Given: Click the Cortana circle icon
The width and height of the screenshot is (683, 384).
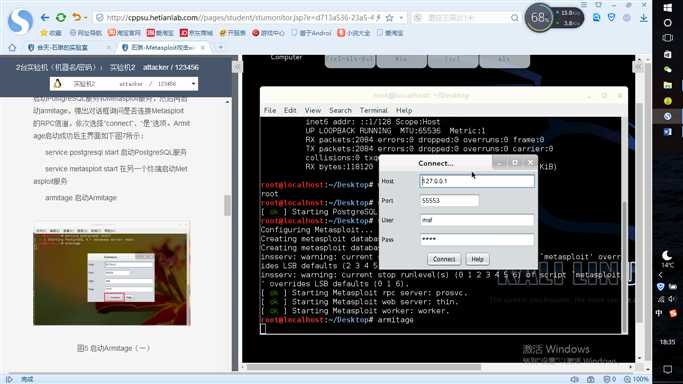Looking at the screenshot, I should 668,23.
